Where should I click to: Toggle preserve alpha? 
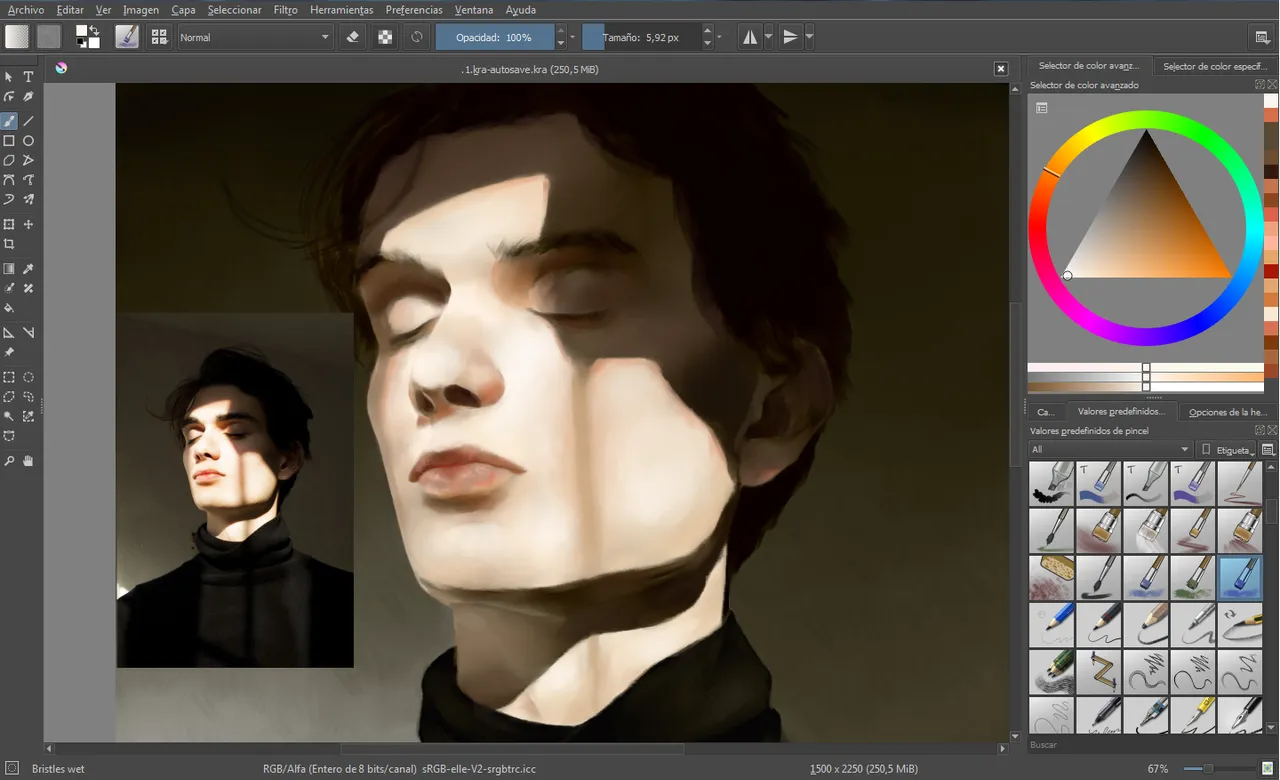(384, 37)
